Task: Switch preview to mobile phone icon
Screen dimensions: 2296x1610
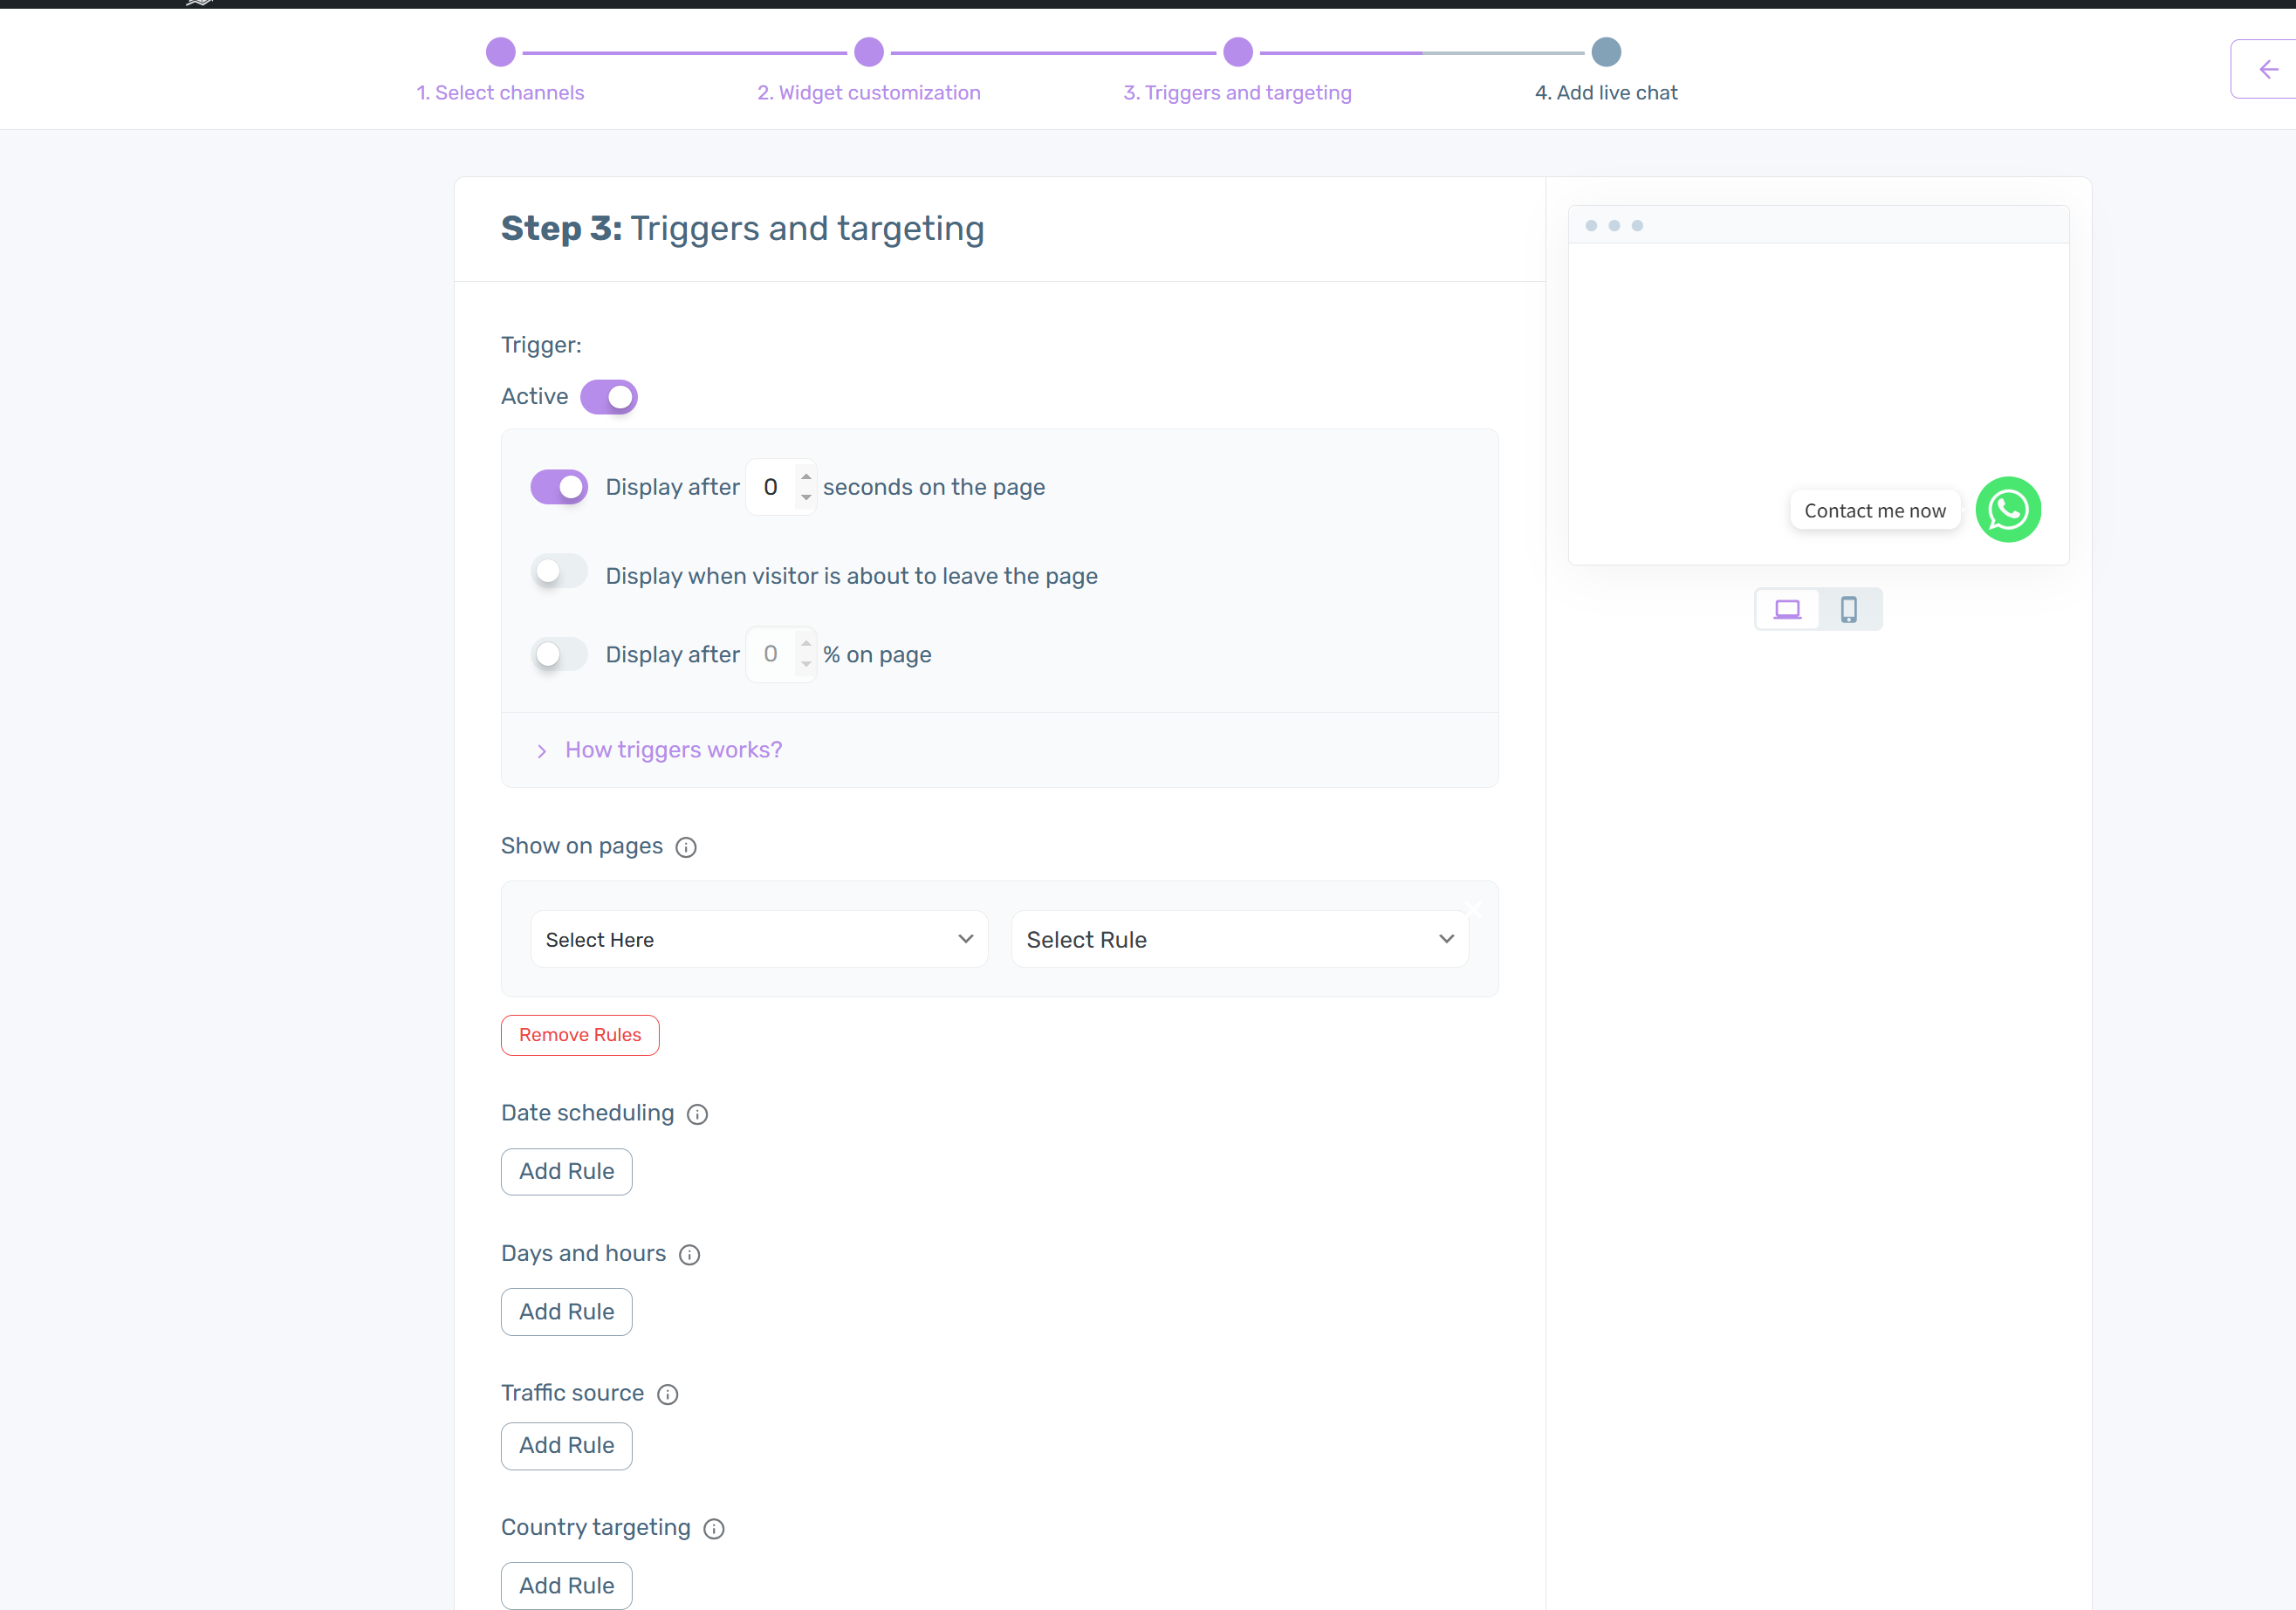Action: [1848, 609]
